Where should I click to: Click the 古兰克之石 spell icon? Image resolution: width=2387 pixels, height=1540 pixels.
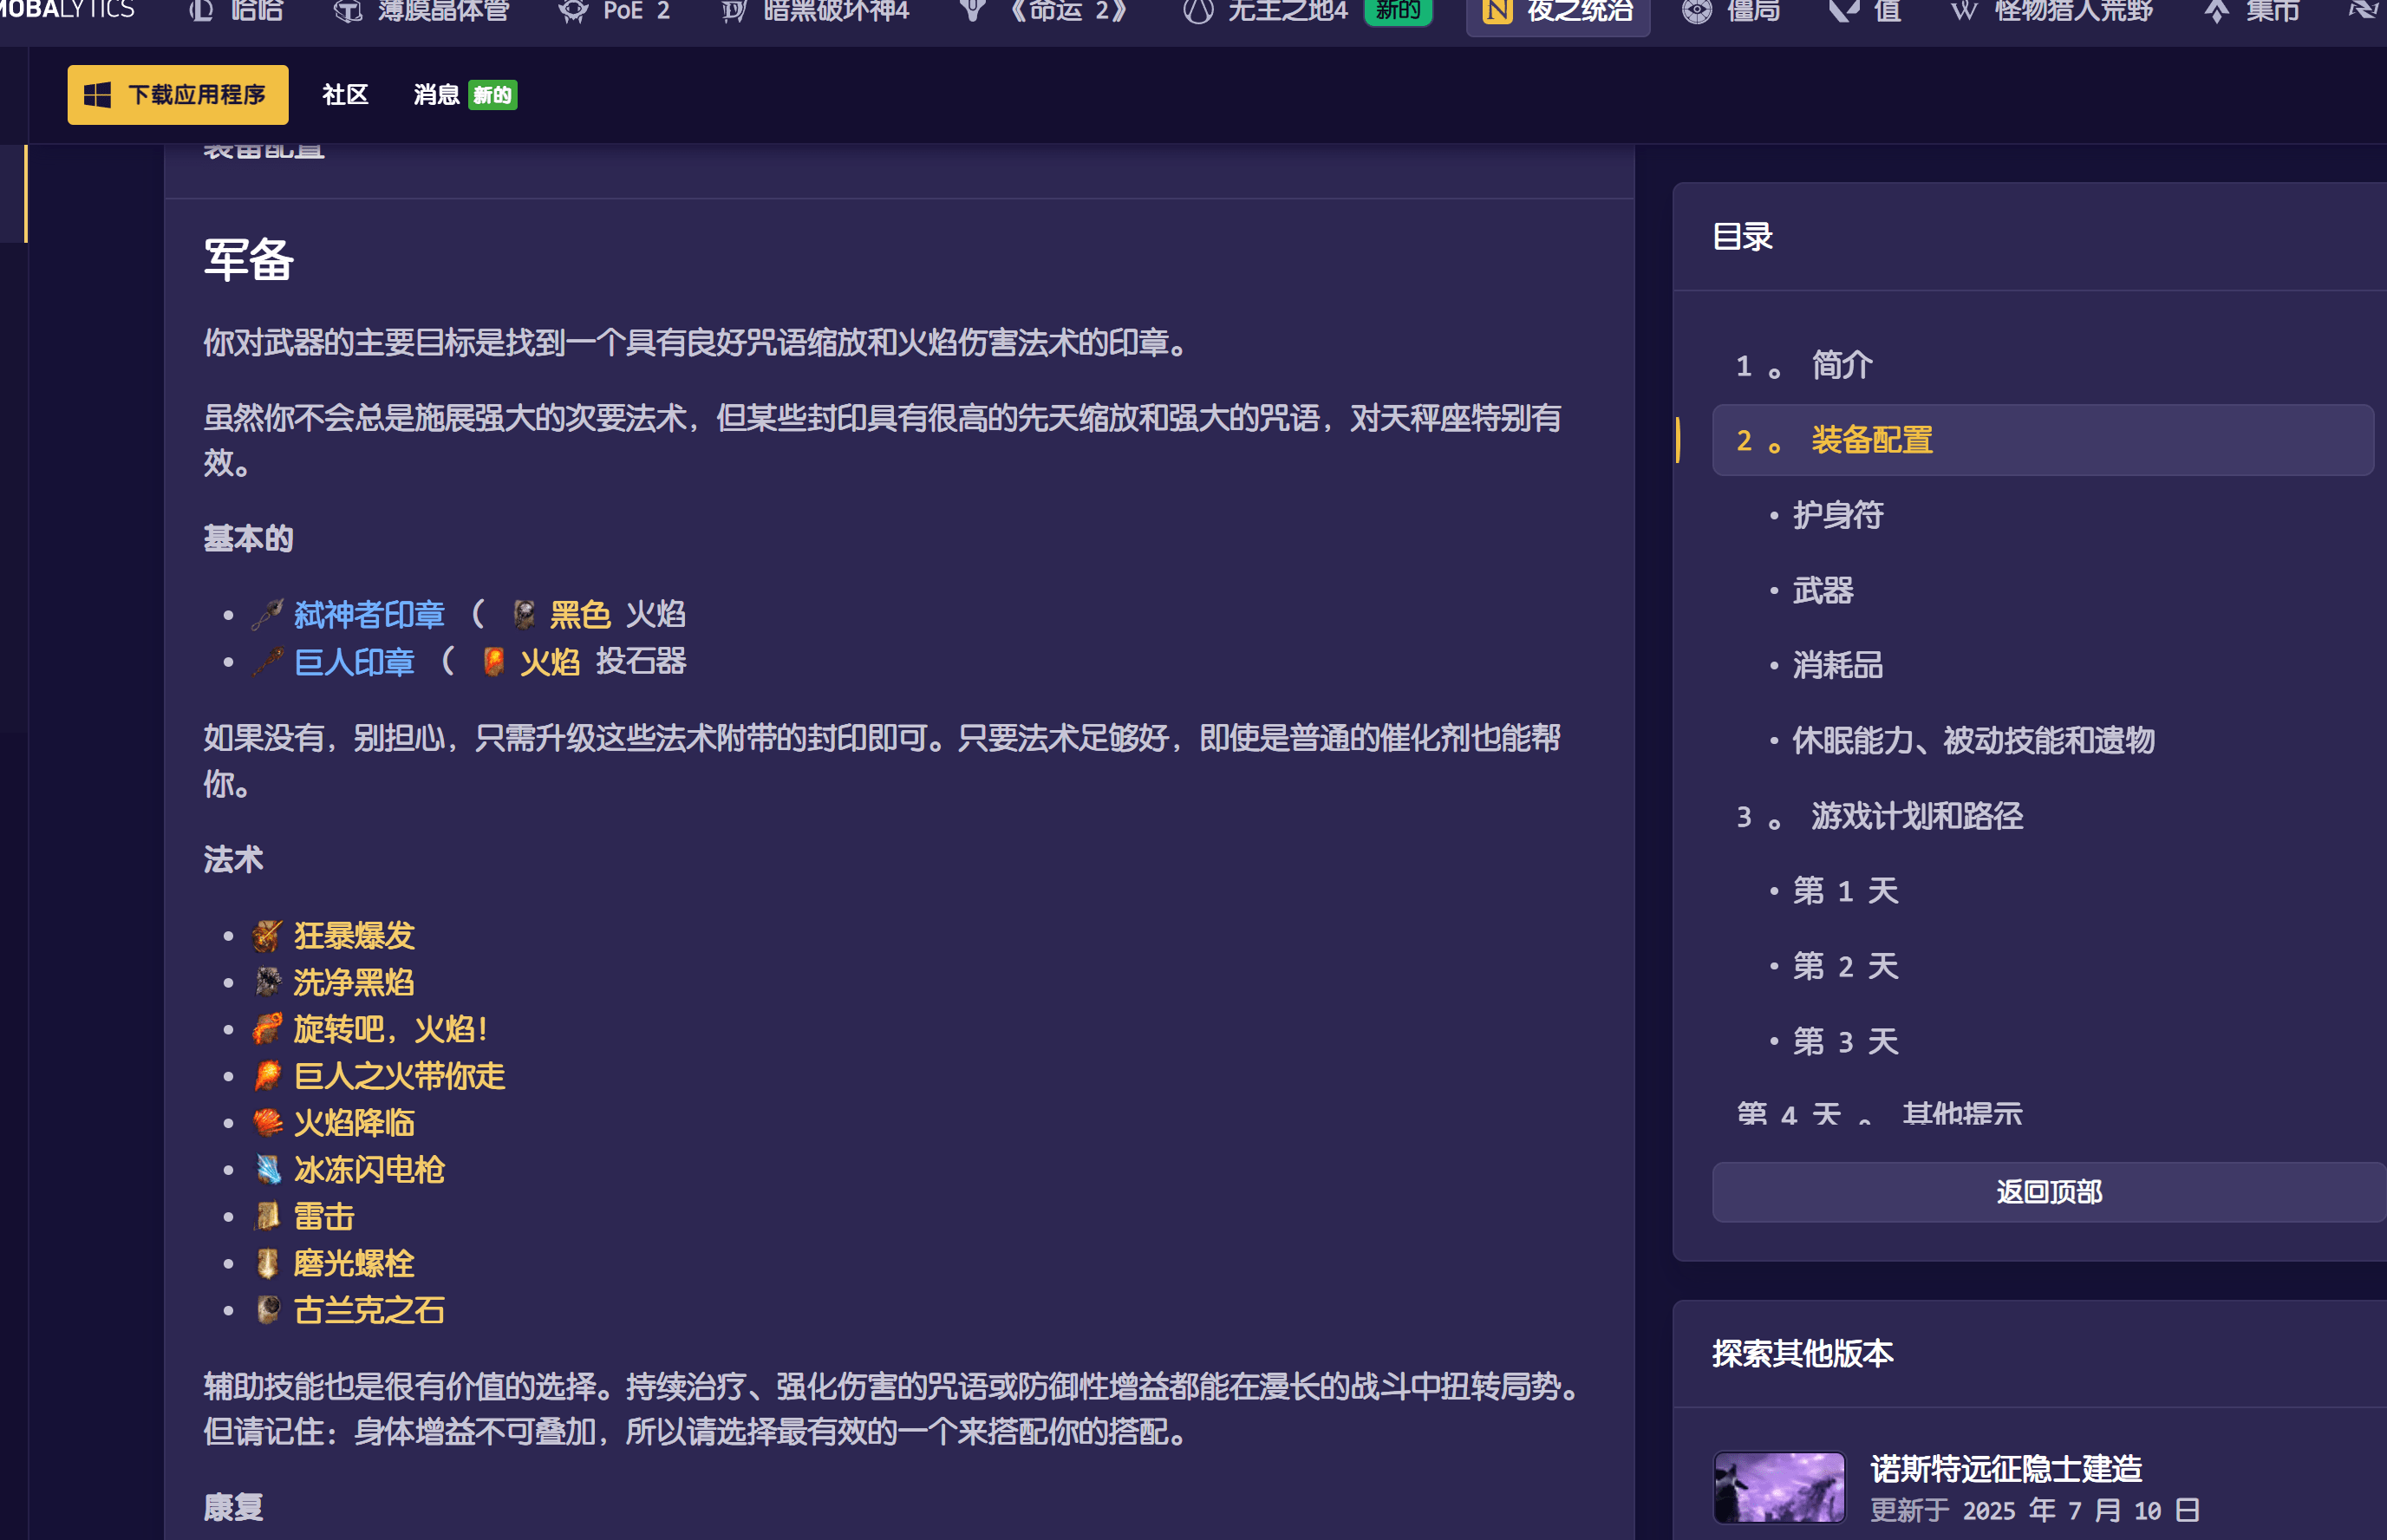pyautogui.click(x=267, y=1310)
